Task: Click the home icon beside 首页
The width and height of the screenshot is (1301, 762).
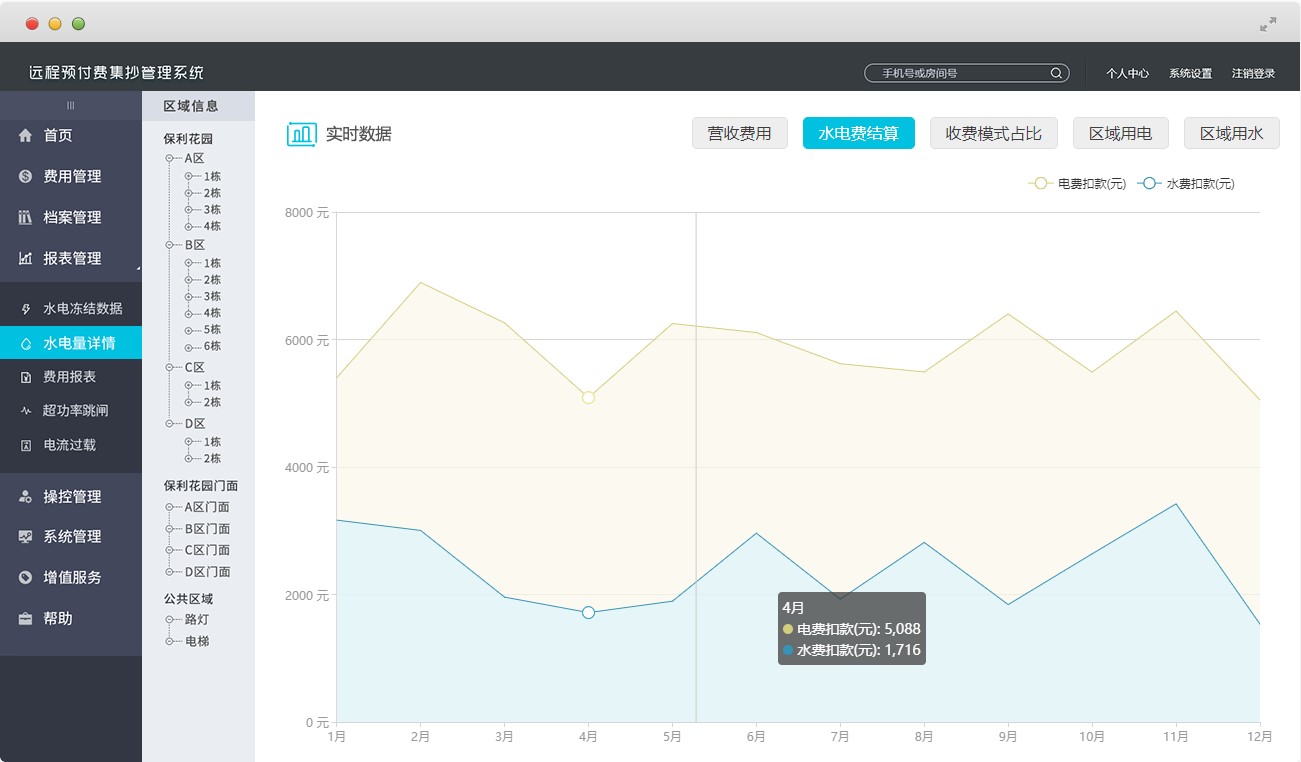Action: 25,135
